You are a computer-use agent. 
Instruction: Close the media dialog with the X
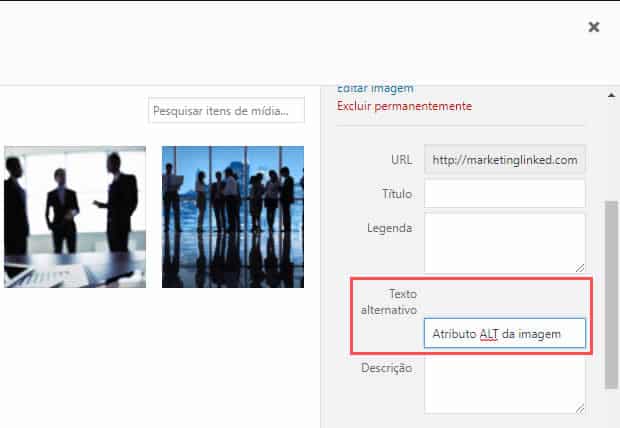(594, 27)
